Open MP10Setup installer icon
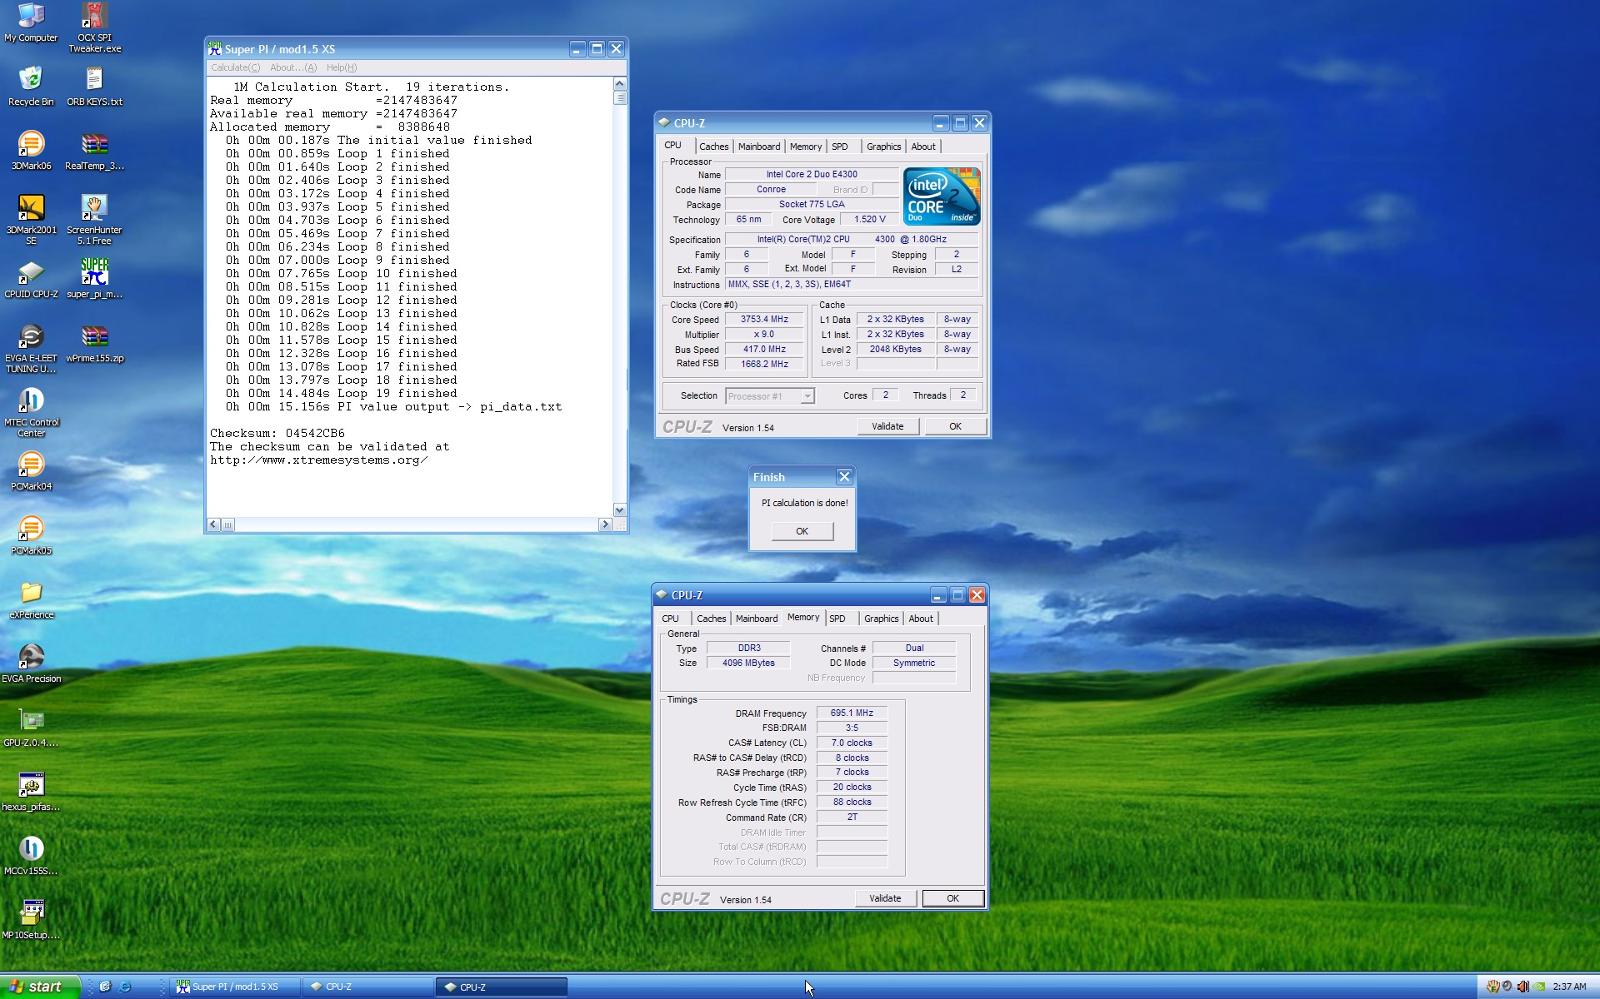 (x=31, y=920)
